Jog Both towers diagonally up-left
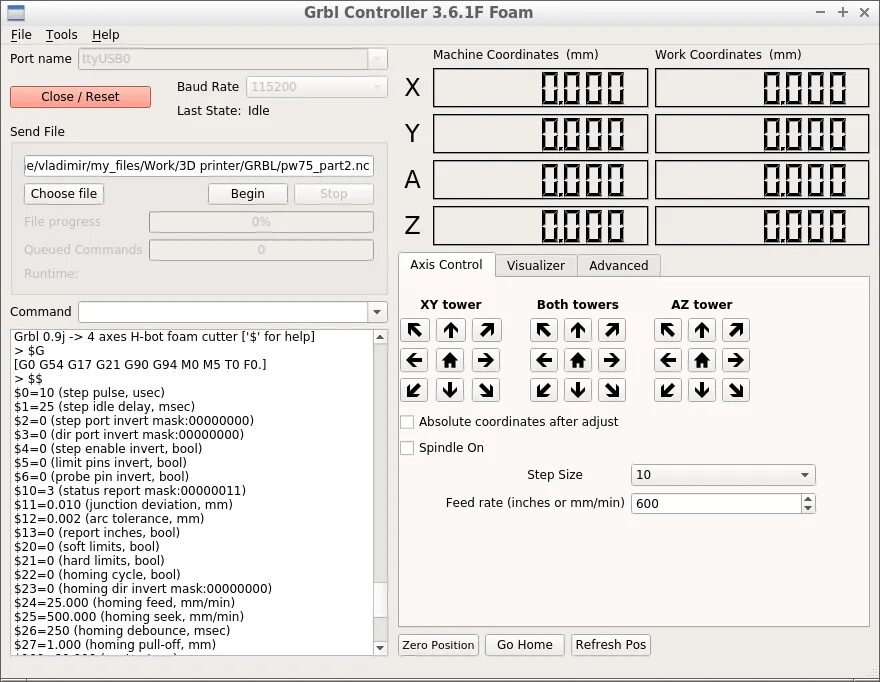This screenshot has width=880, height=682. tap(544, 330)
